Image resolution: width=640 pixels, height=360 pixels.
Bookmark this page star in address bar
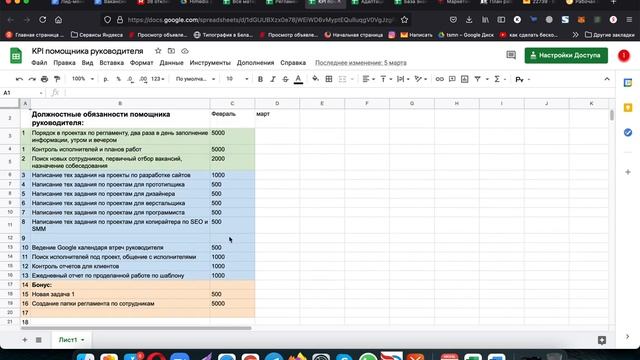[x=404, y=20]
